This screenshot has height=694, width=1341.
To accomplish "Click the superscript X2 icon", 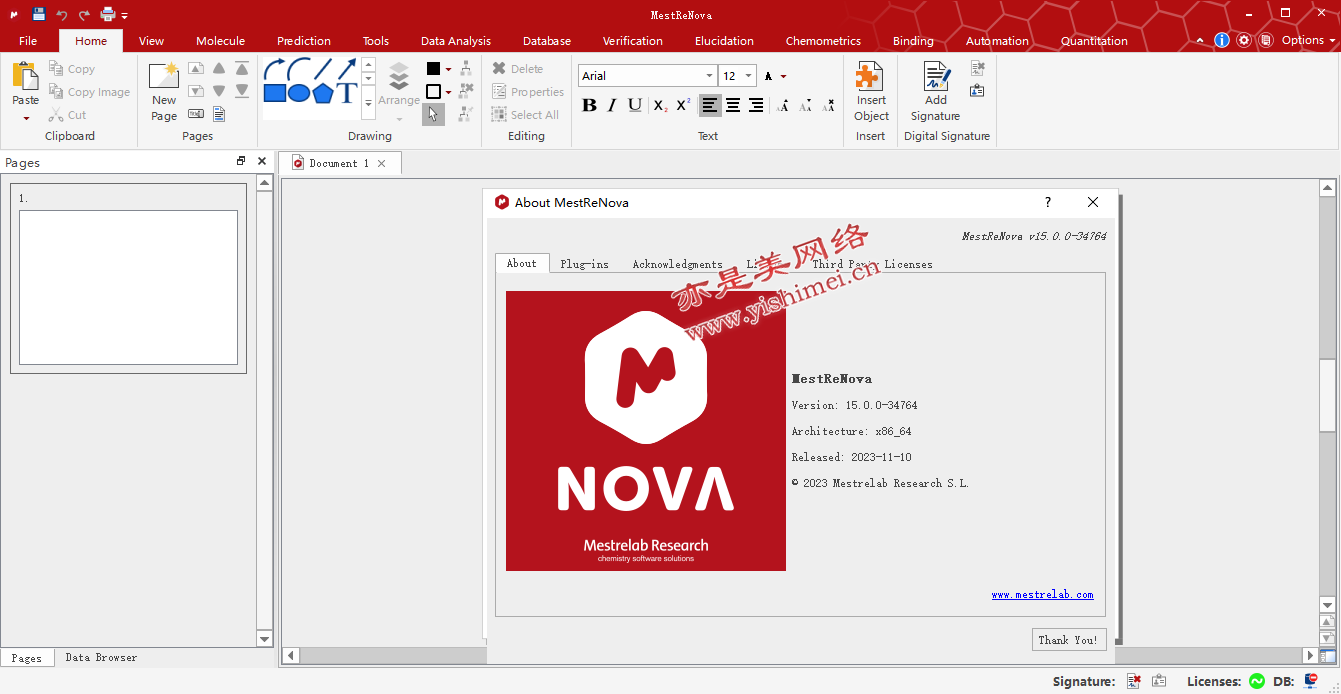I will pos(683,105).
